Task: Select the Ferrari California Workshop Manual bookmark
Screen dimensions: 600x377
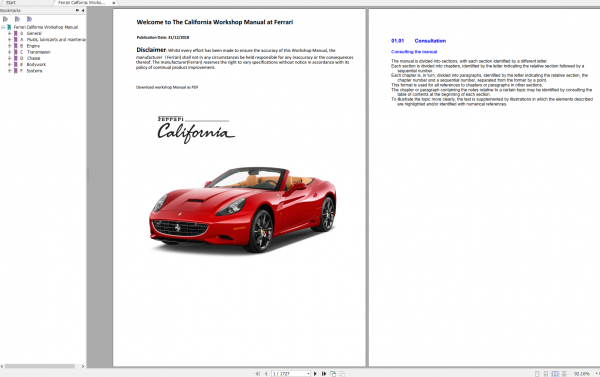Action: click(46, 27)
